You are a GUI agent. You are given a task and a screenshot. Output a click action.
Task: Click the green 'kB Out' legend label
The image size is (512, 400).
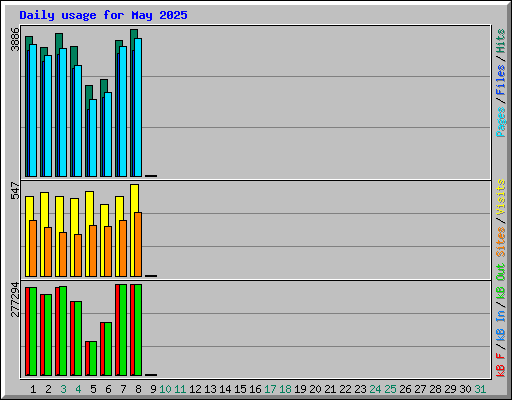click(500, 282)
